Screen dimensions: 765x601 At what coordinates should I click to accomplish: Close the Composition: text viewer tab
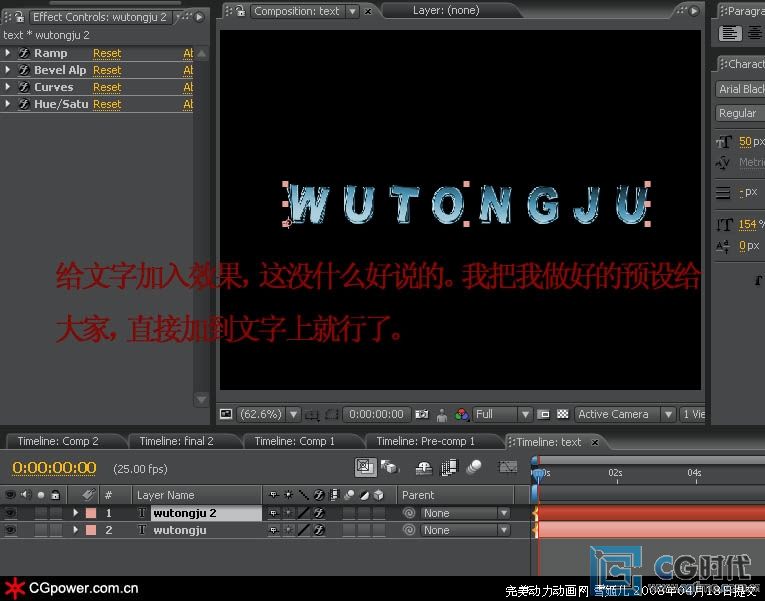pyautogui.click(x=368, y=11)
